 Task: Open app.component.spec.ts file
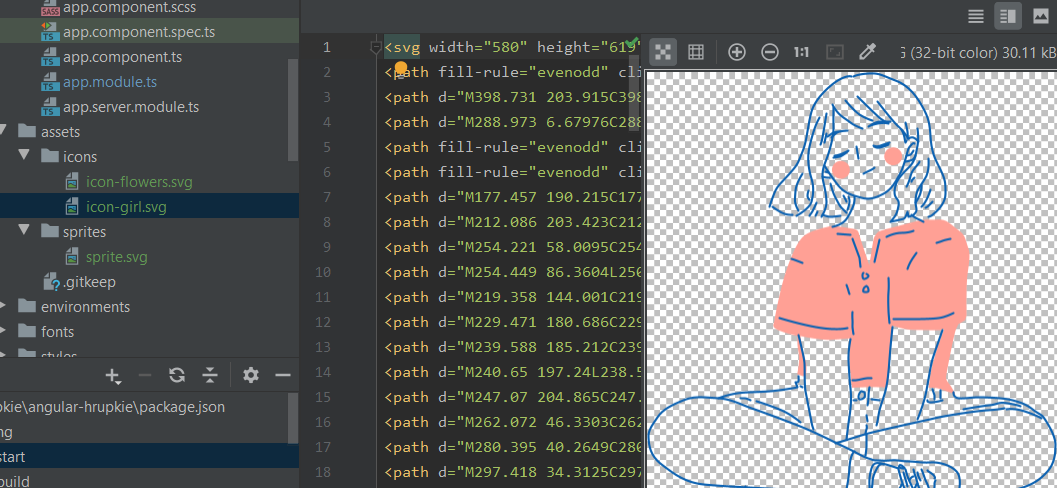pos(139,32)
